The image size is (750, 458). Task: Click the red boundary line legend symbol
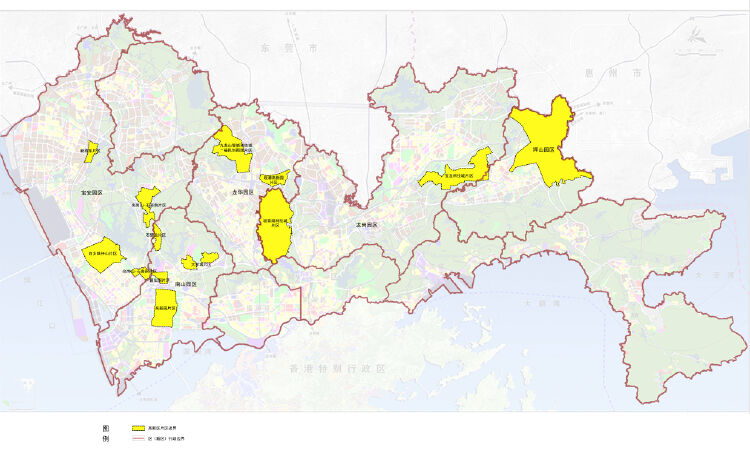[139, 439]
